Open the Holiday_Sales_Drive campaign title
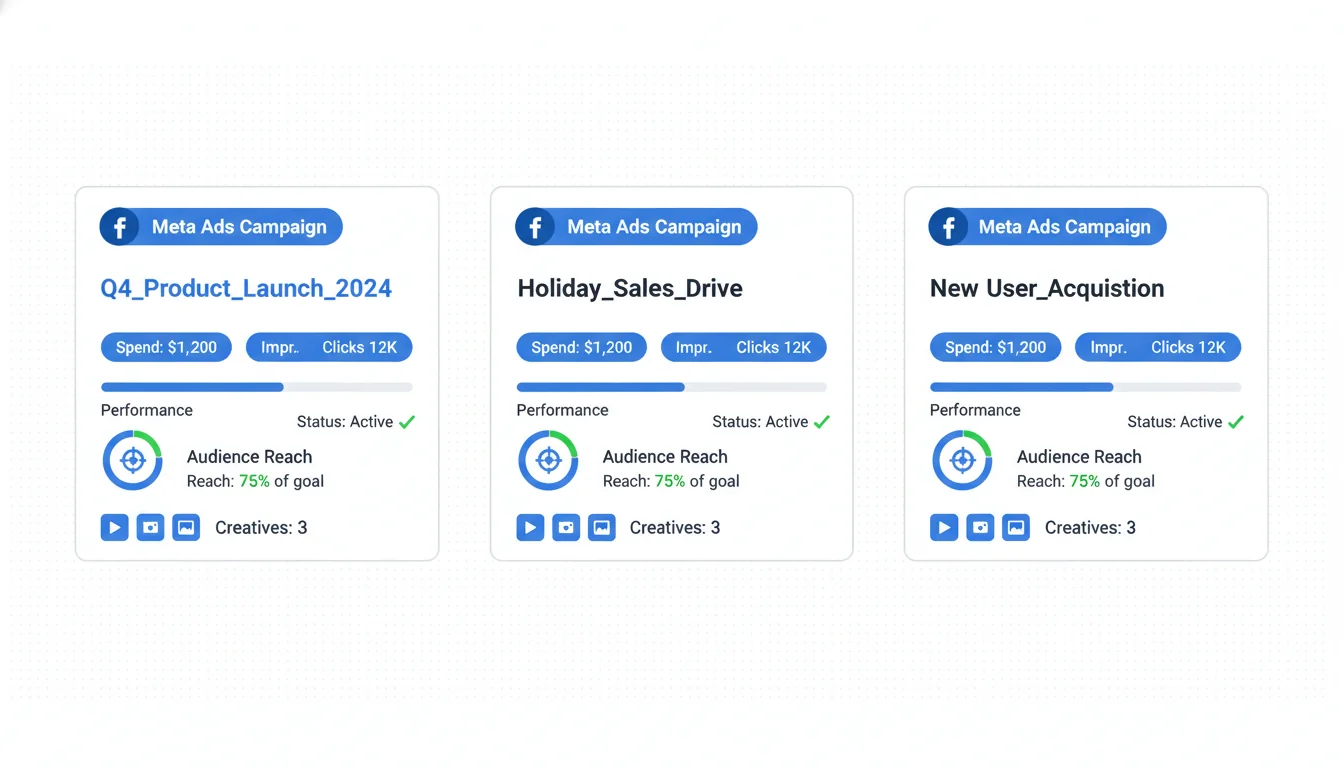The image size is (1344, 768). click(630, 289)
